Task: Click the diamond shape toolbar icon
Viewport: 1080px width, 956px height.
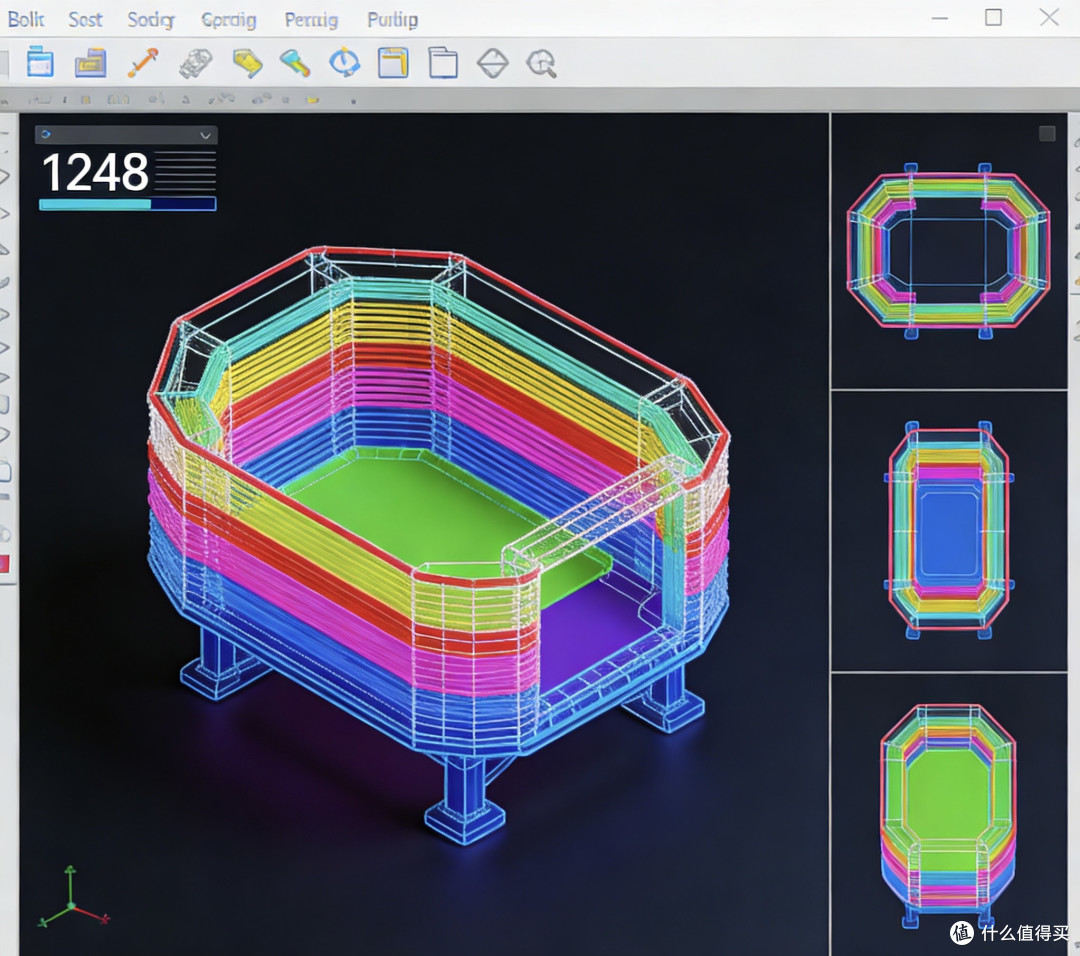Action: (x=492, y=63)
